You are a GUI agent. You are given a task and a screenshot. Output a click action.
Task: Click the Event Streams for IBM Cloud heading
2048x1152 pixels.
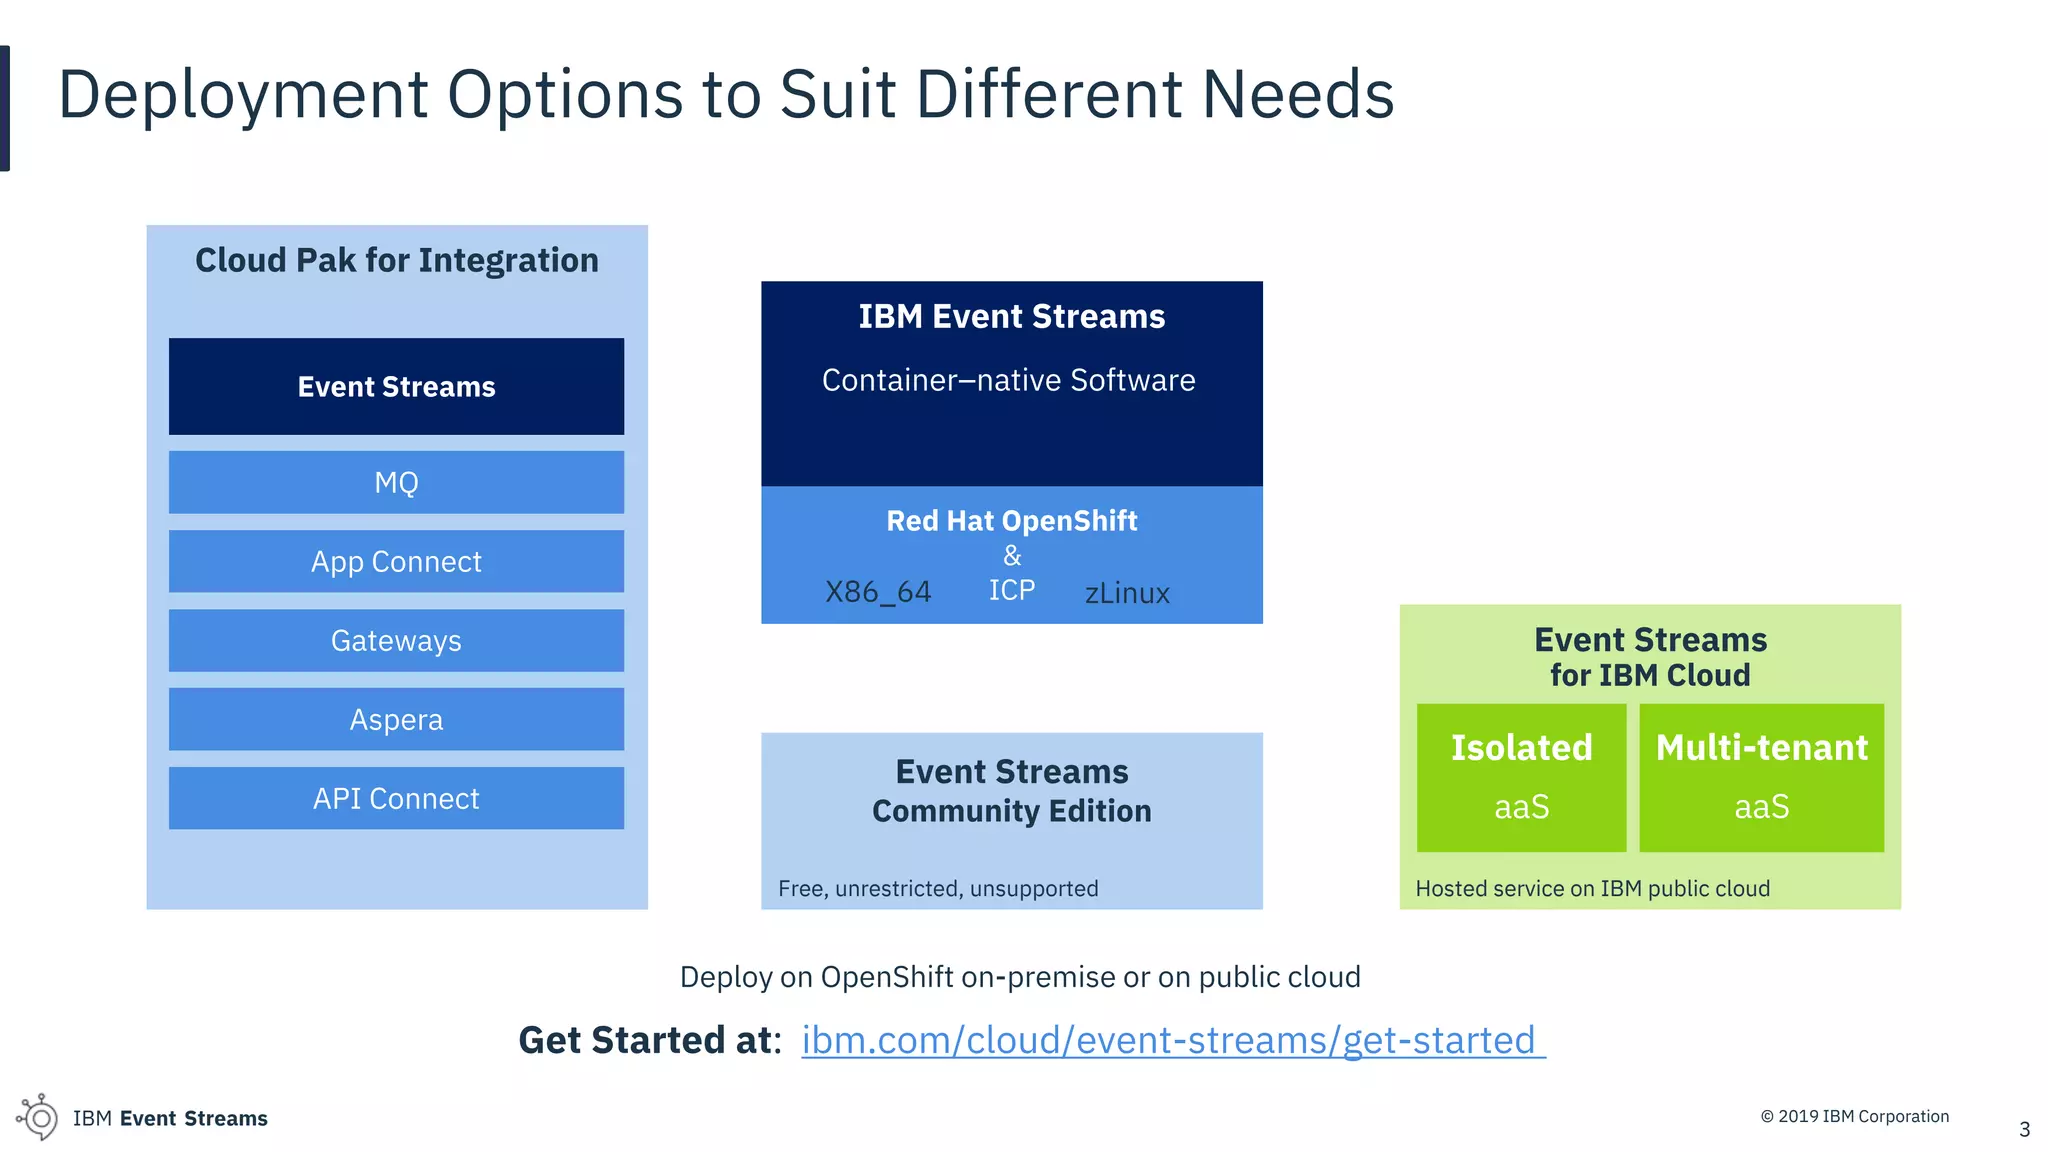tap(1650, 657)
